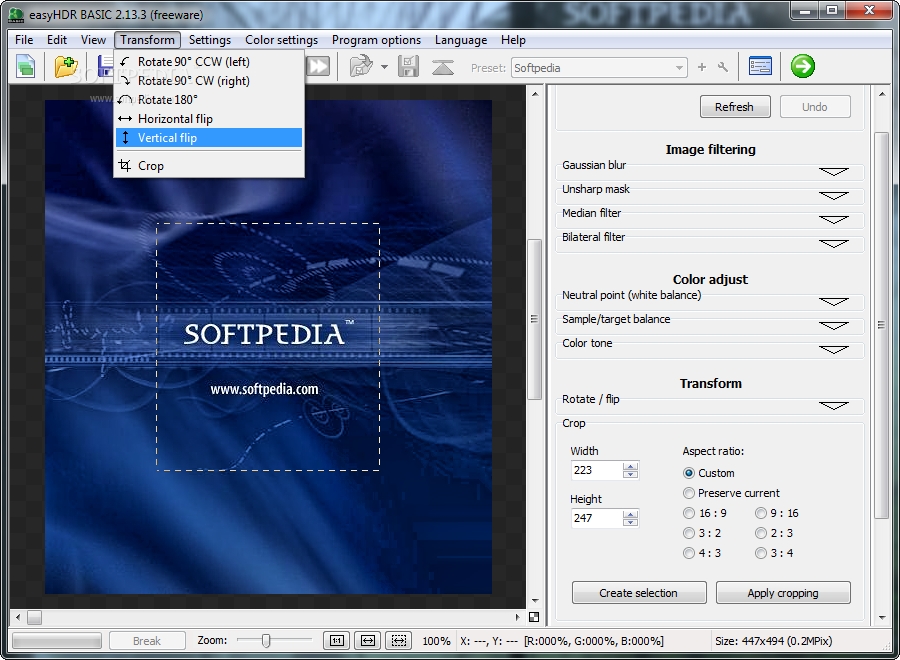Open the Edit menu
Viewport: 900px width, 660px height.
[57, 40]
